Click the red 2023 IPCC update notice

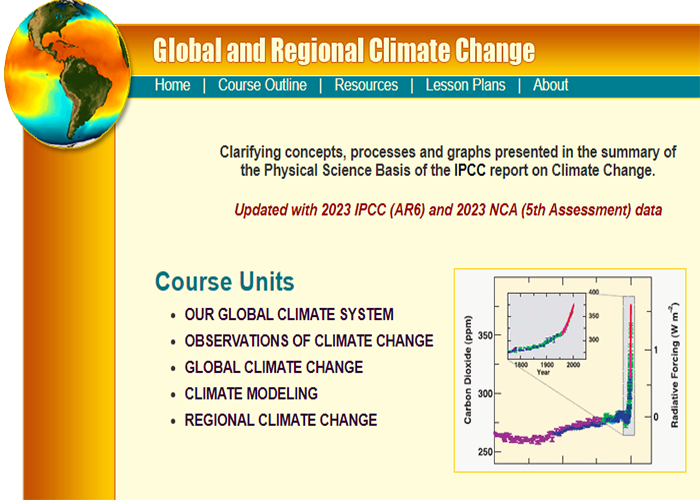(448, 211)
